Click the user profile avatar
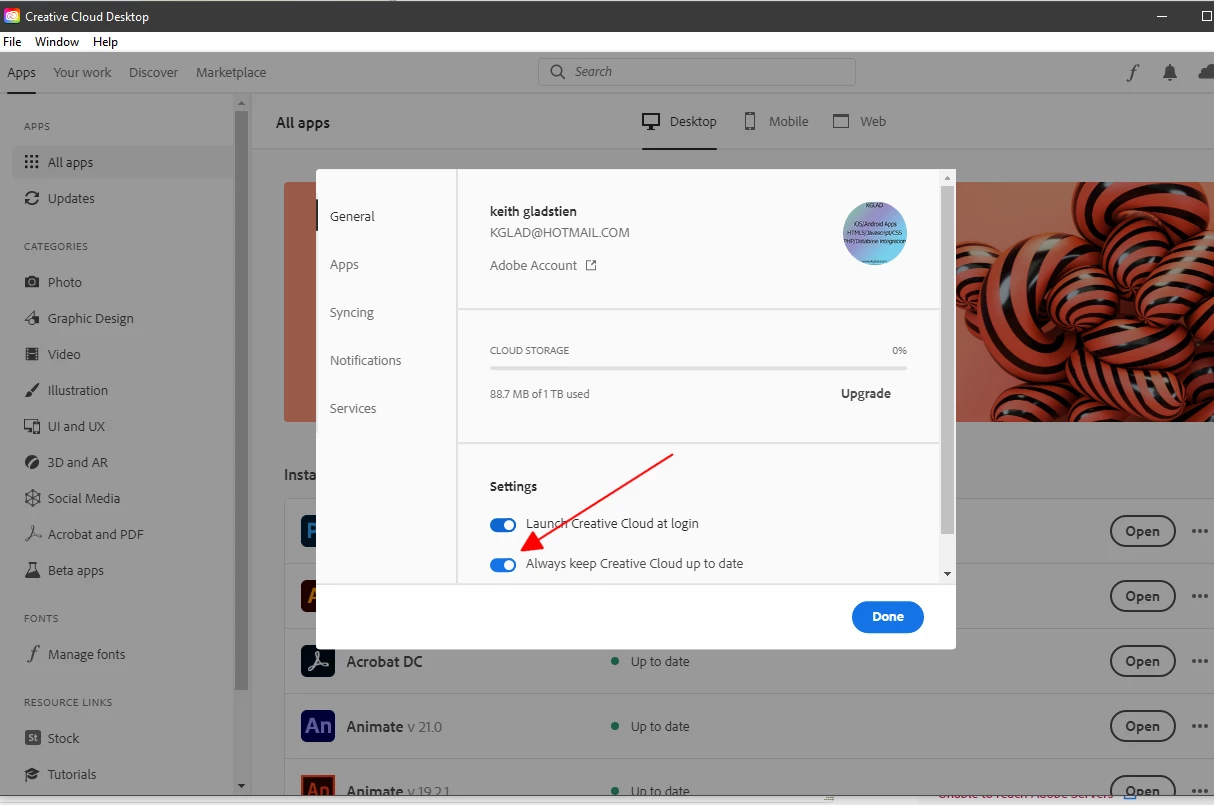The height and width of the screenshot is (805, 1214). point(875,233)
